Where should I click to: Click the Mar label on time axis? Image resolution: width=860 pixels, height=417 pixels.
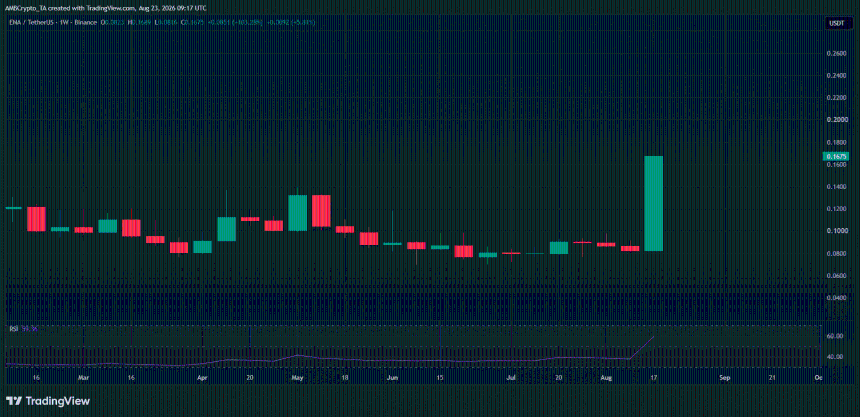click(x=83, y=377)
